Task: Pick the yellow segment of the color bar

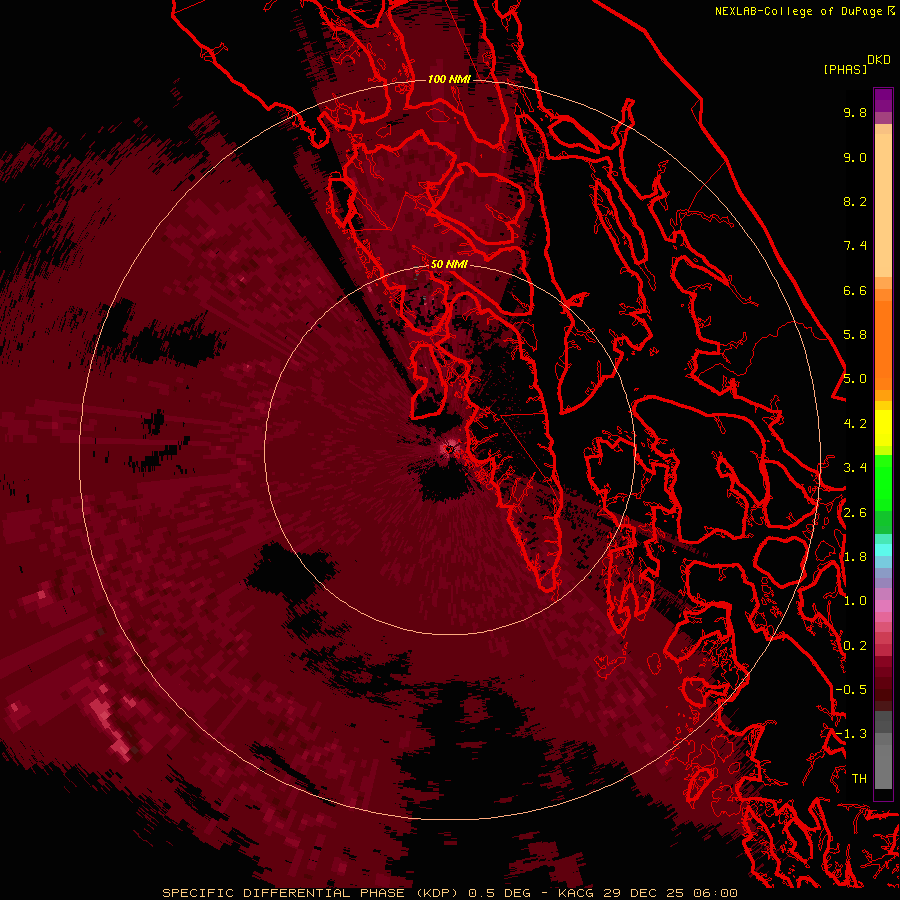Action: point(883,428)
